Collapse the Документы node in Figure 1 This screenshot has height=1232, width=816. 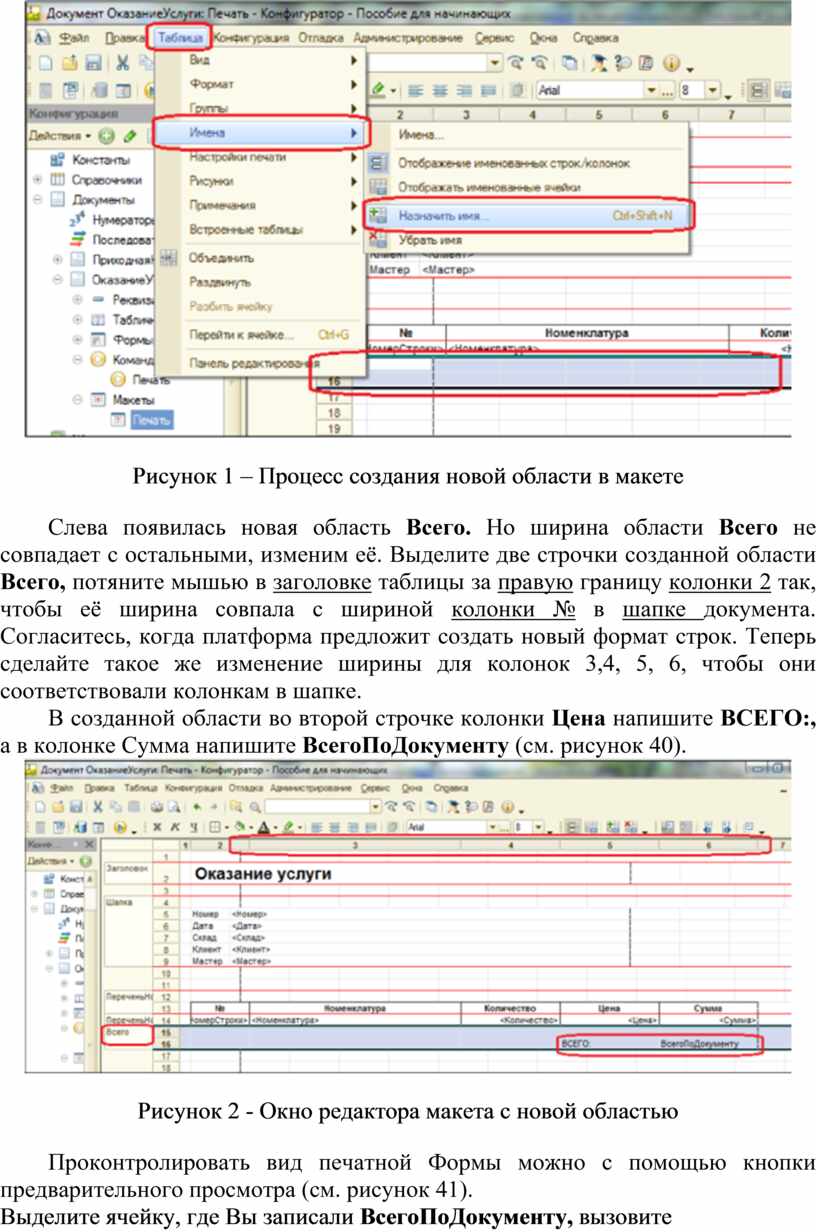38,199
